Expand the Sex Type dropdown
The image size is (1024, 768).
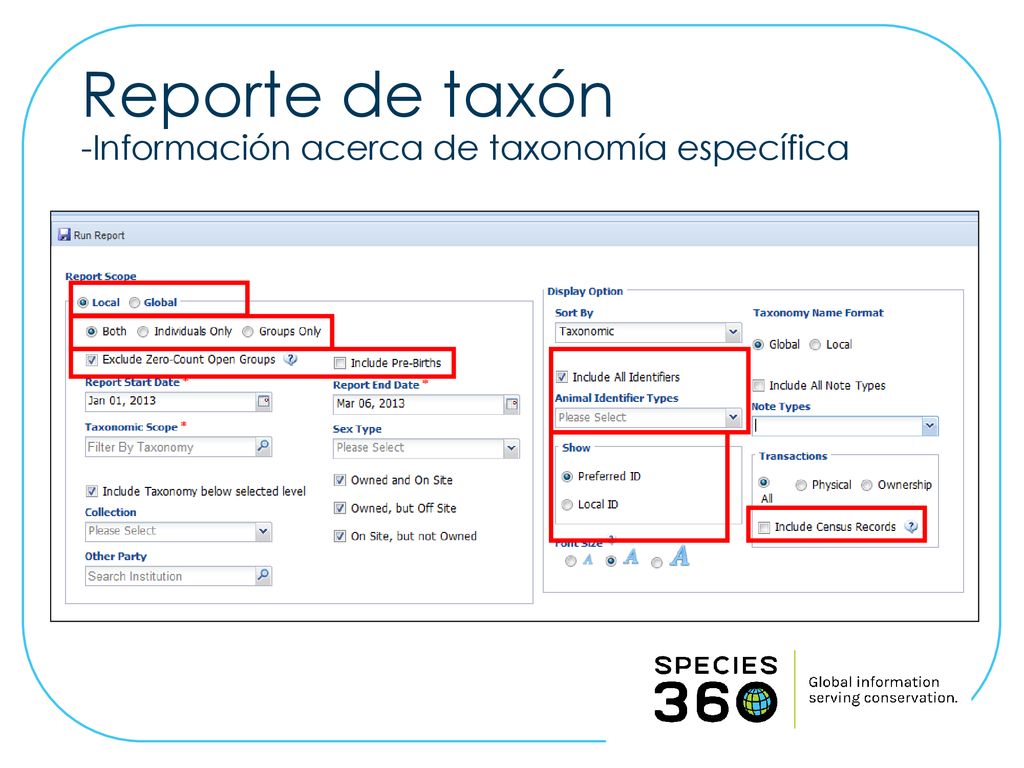click(511, 448)
